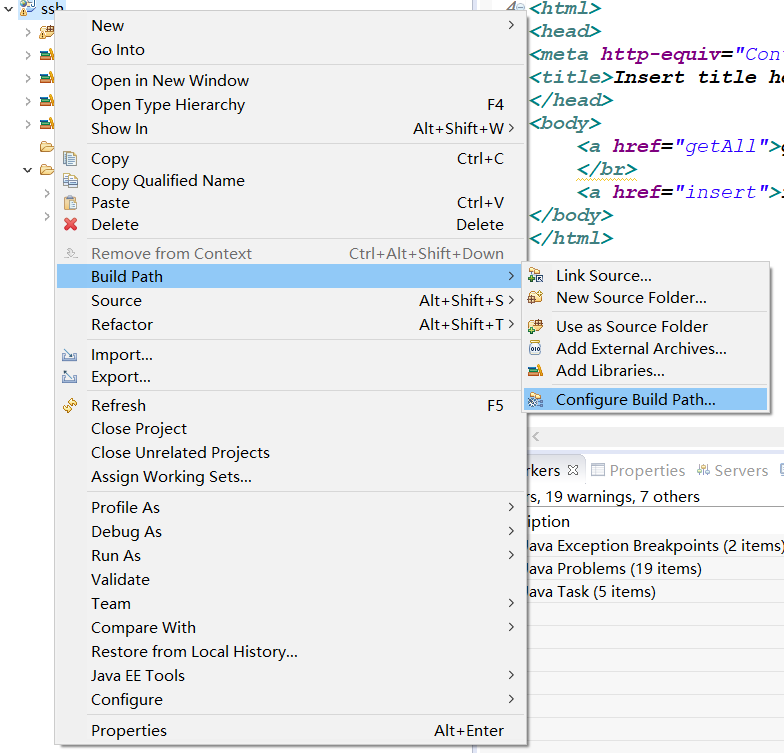Choose New Source Folder... in submenu
The image size is (784, 753).
pyautogui.click(x=646, y=298)
